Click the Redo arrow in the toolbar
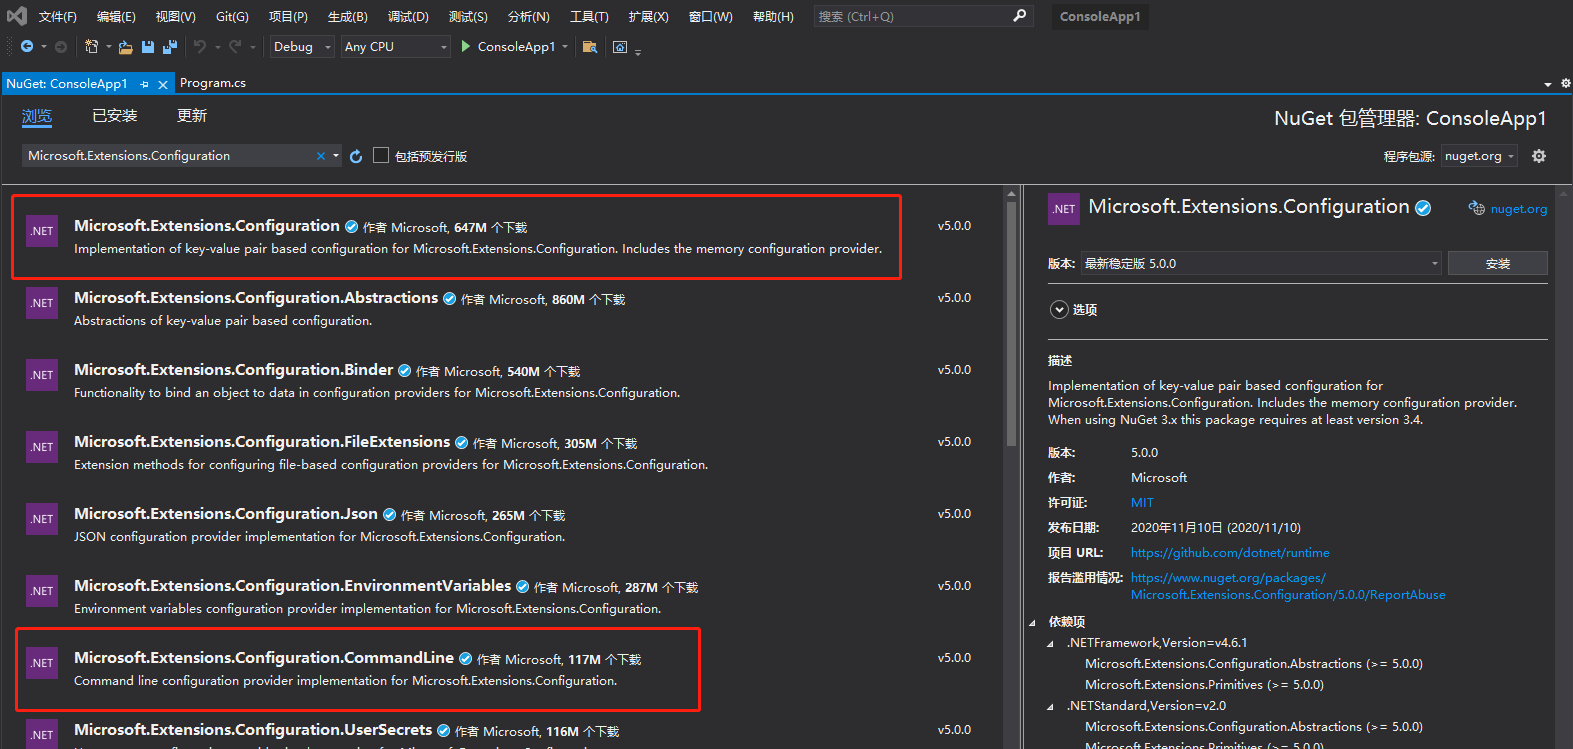Image resolution: width=1573 pixels, height=749 pixels. click(x=235, y=47)
